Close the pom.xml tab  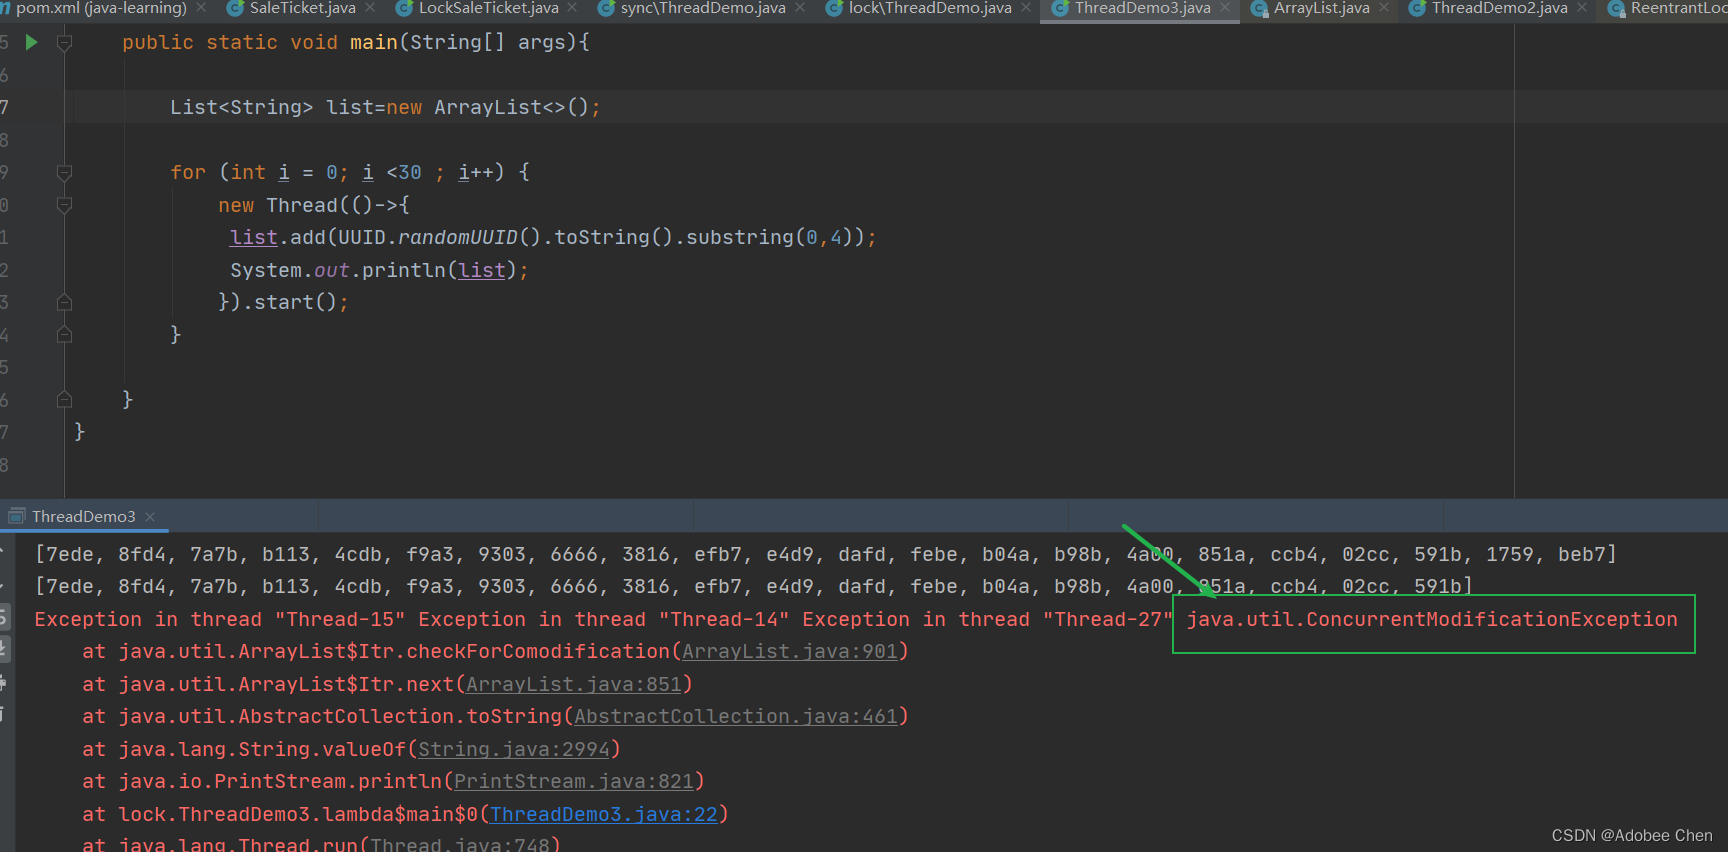point(202,8)
